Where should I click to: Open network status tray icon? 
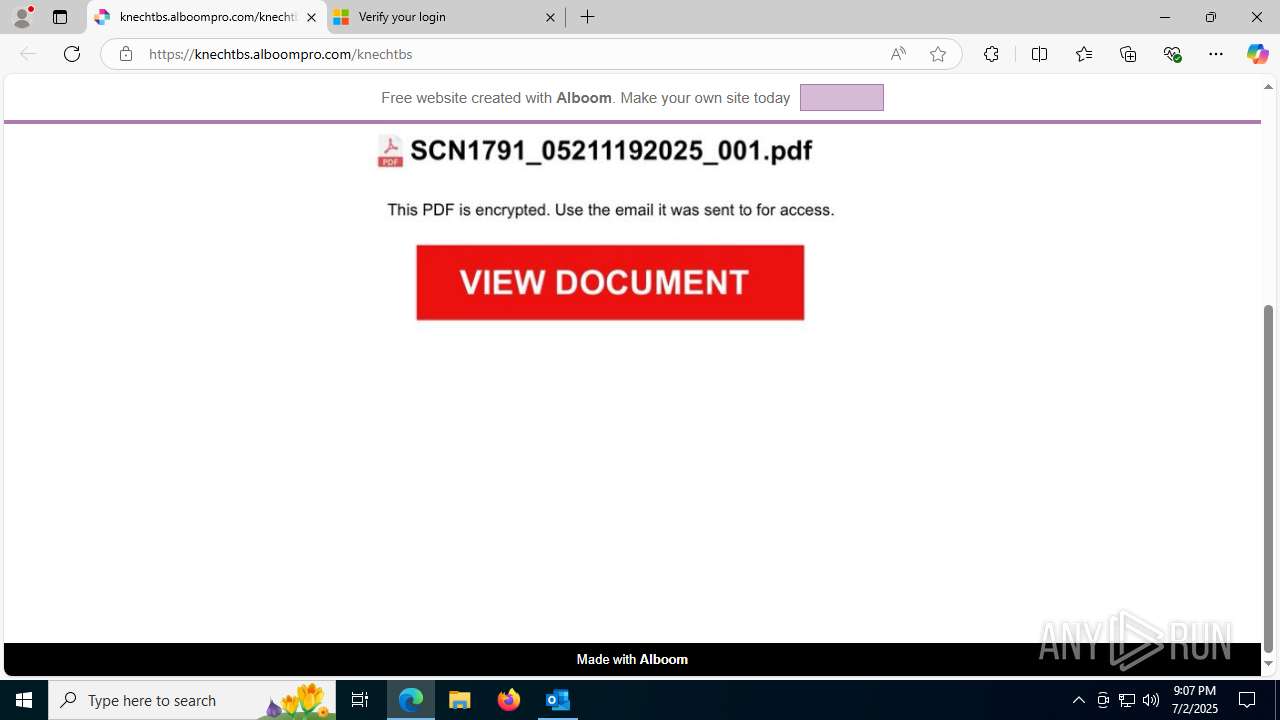(1127, 700)
